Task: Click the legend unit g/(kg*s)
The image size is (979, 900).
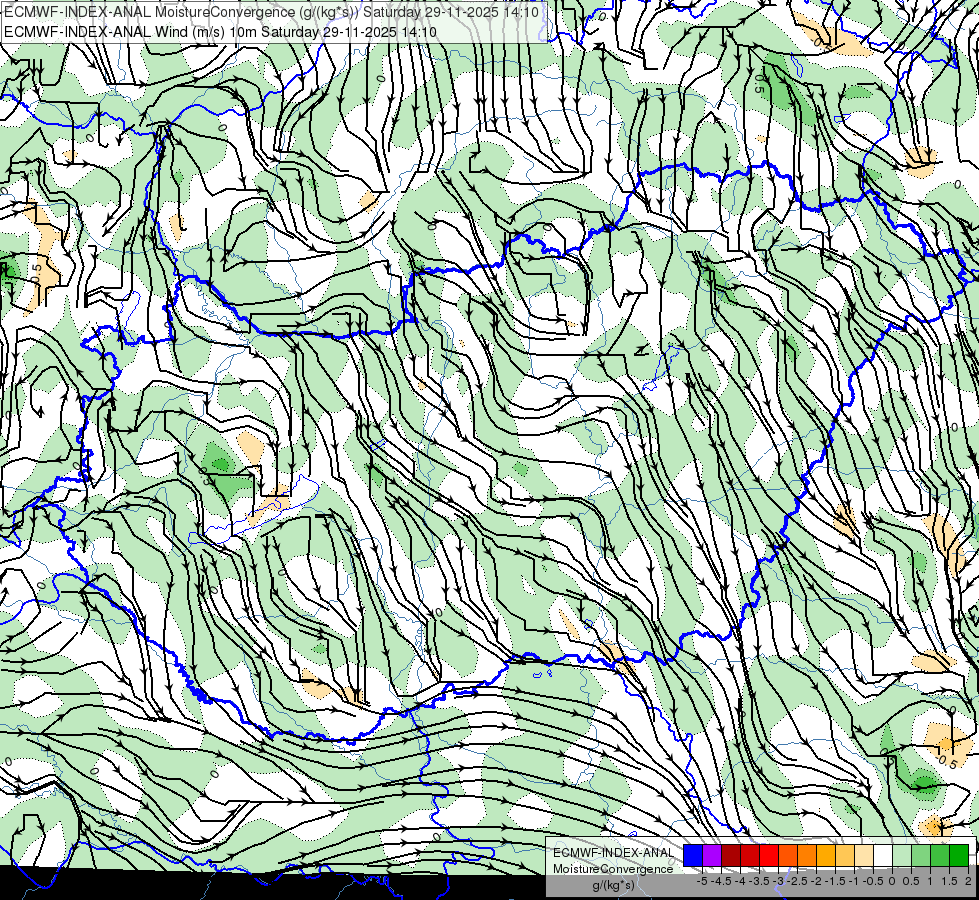Action: (x=613, y=886)
